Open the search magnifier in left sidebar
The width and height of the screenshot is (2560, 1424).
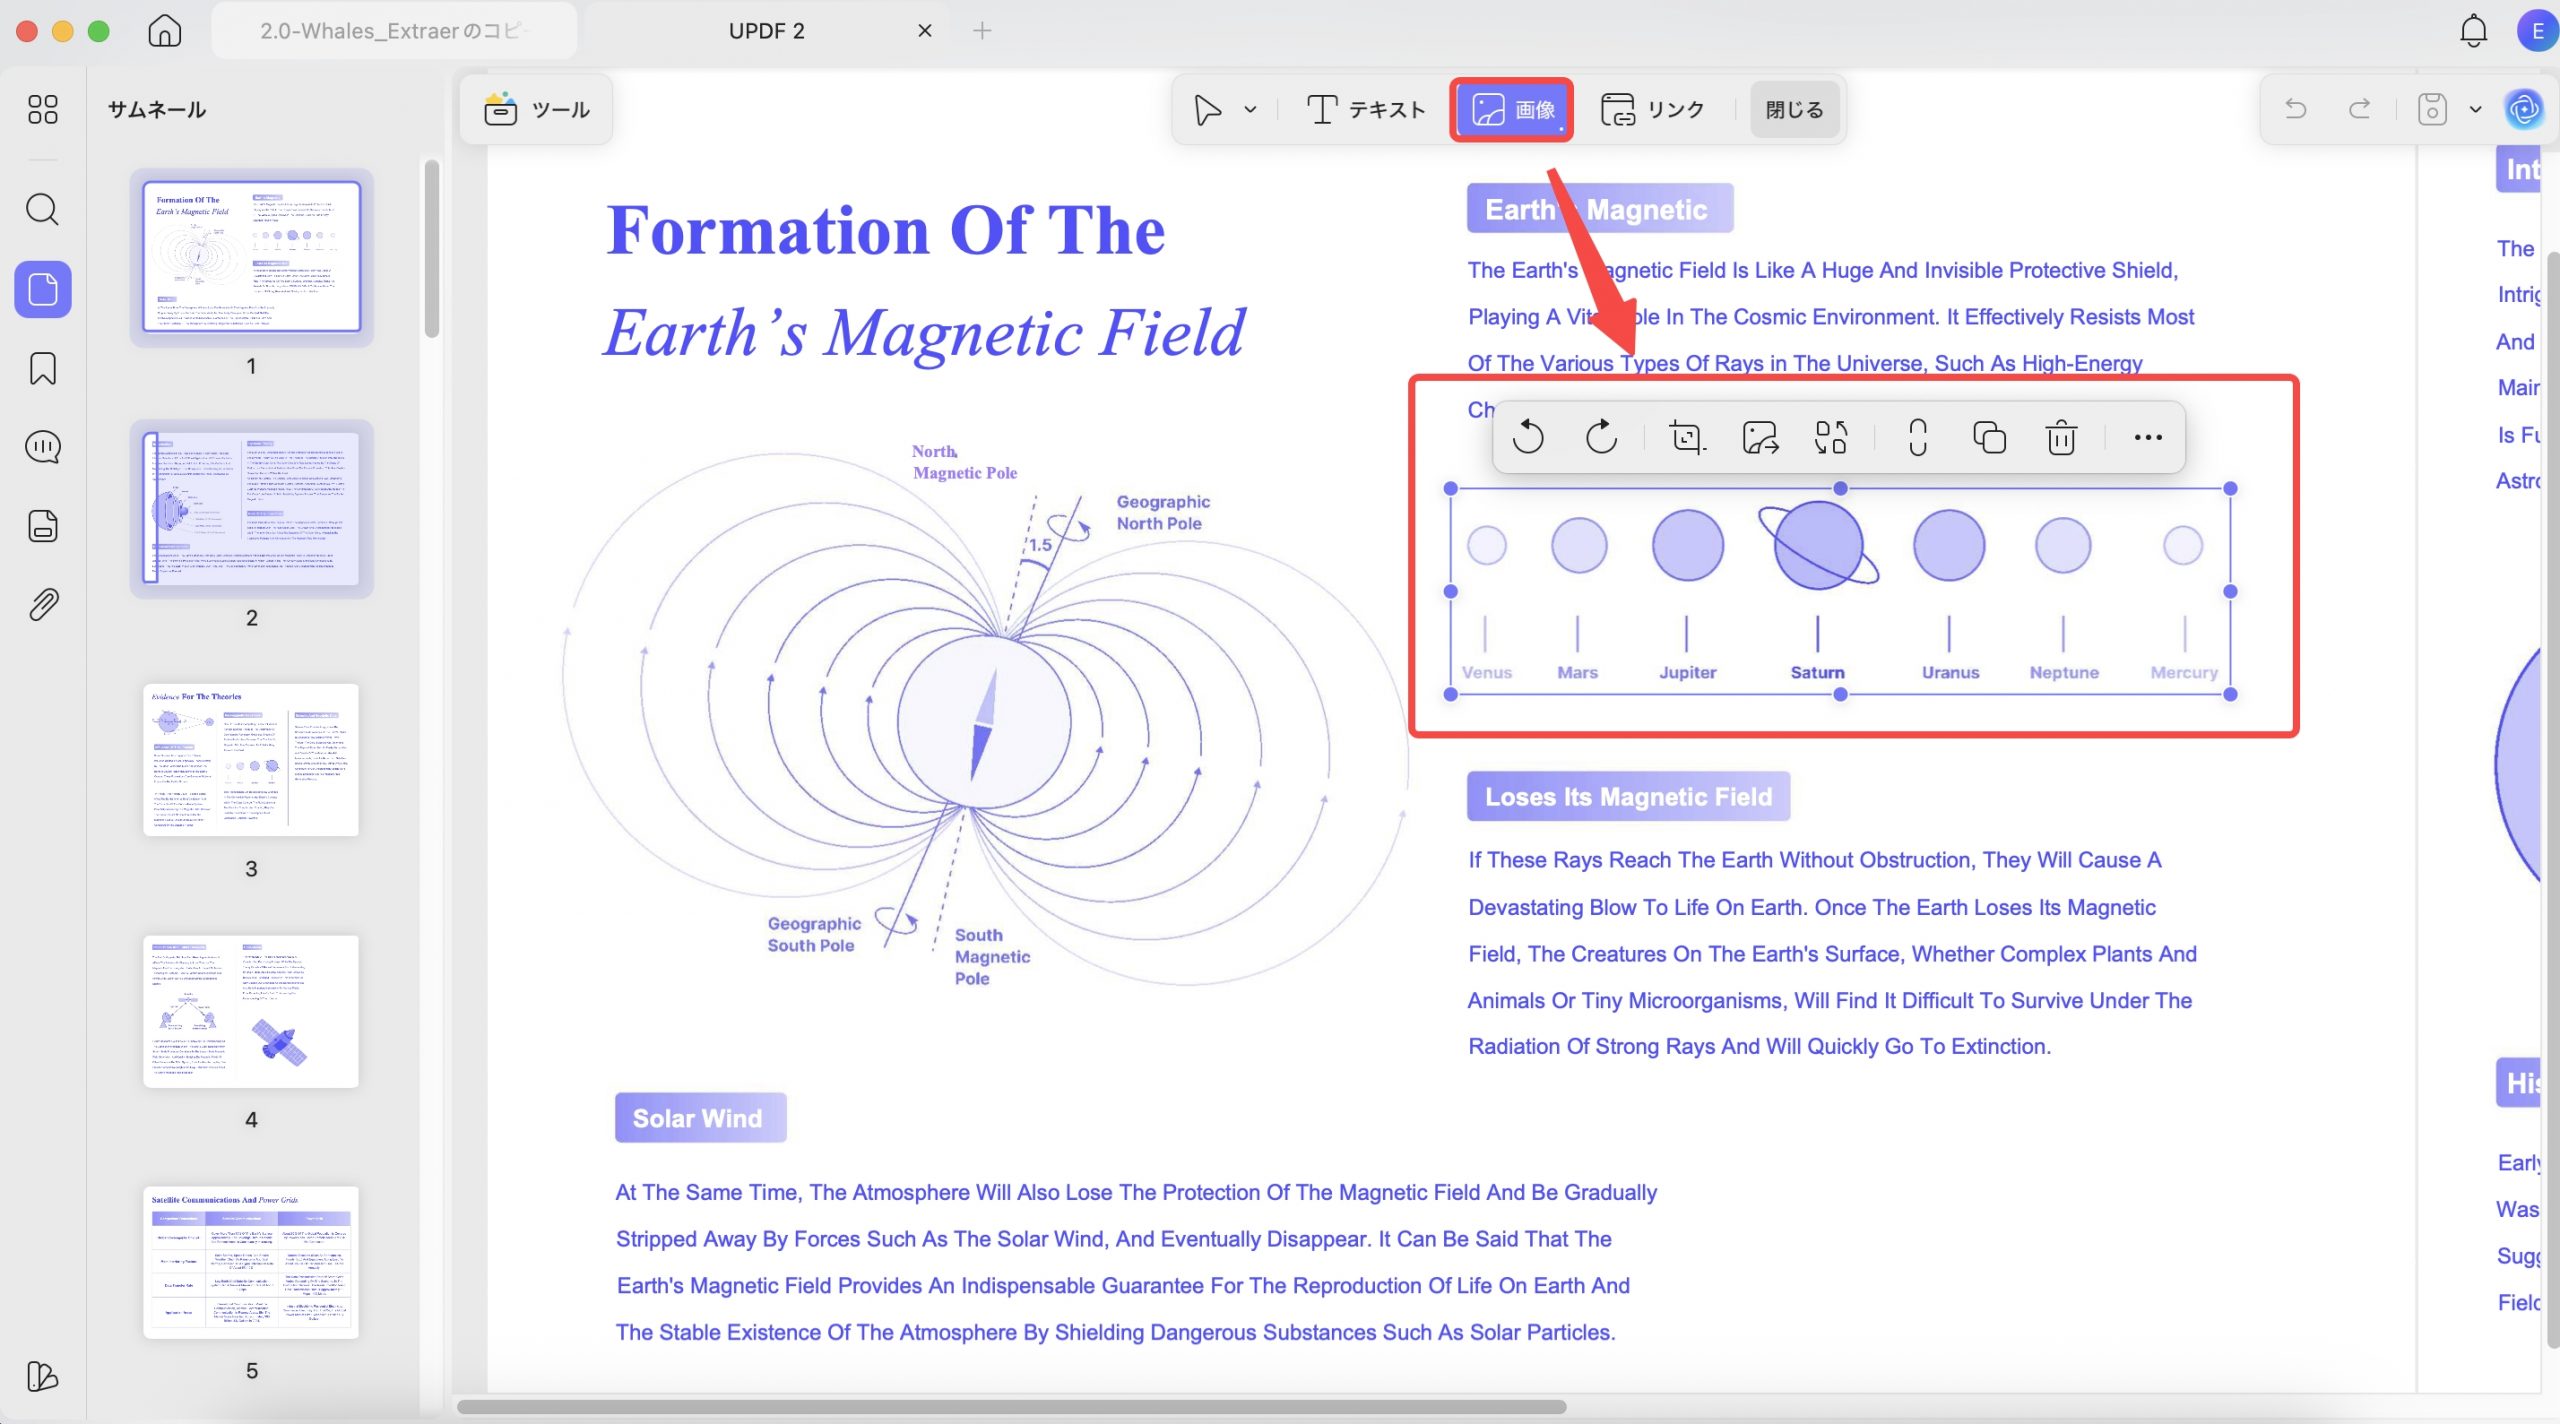tap(42, 209)
